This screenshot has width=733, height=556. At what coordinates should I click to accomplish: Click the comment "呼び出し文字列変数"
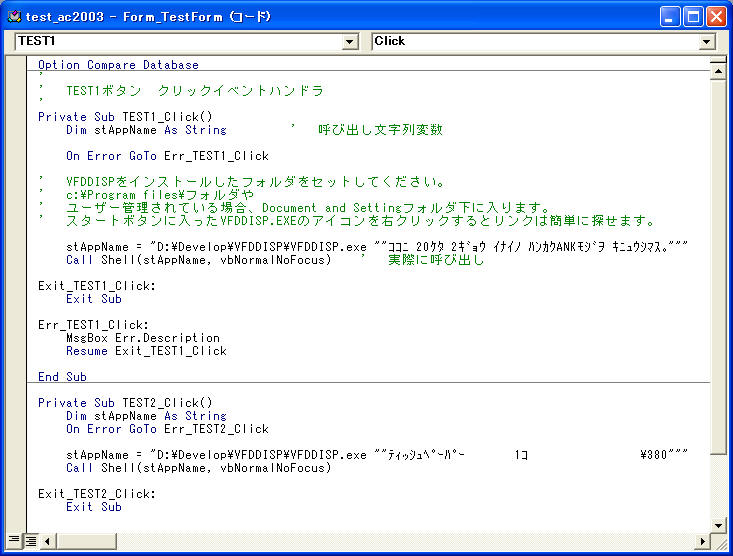click(381, 130)
